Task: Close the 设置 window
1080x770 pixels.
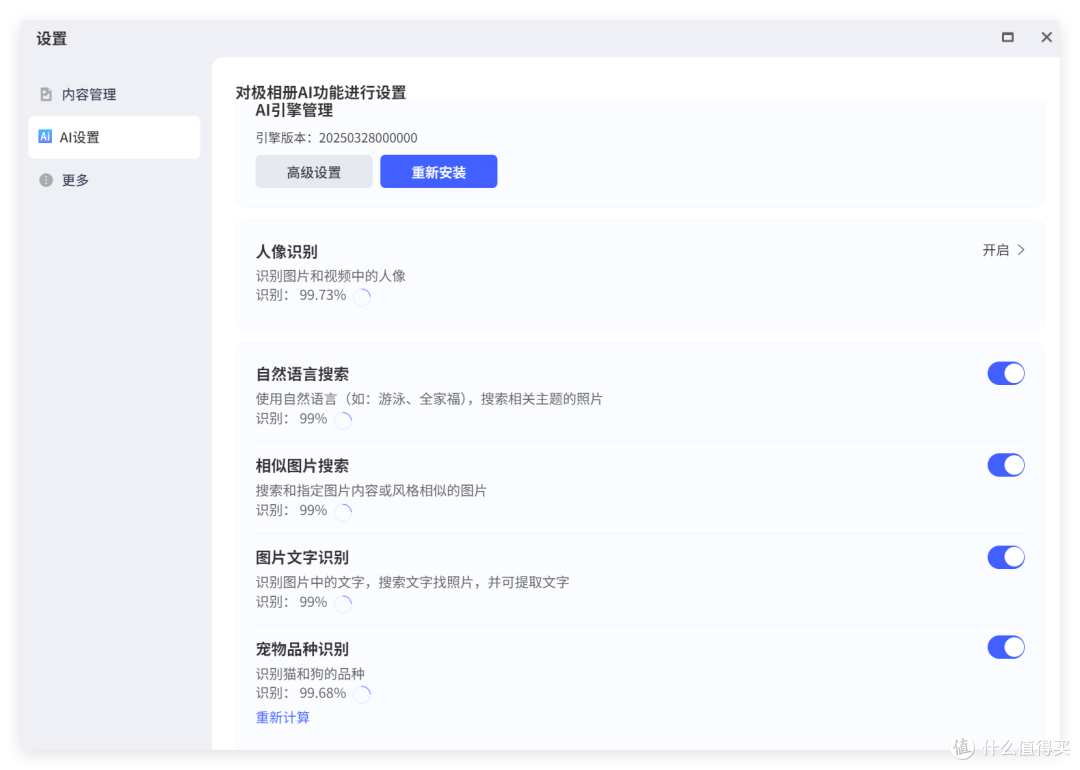Action: click(1046, 37)
